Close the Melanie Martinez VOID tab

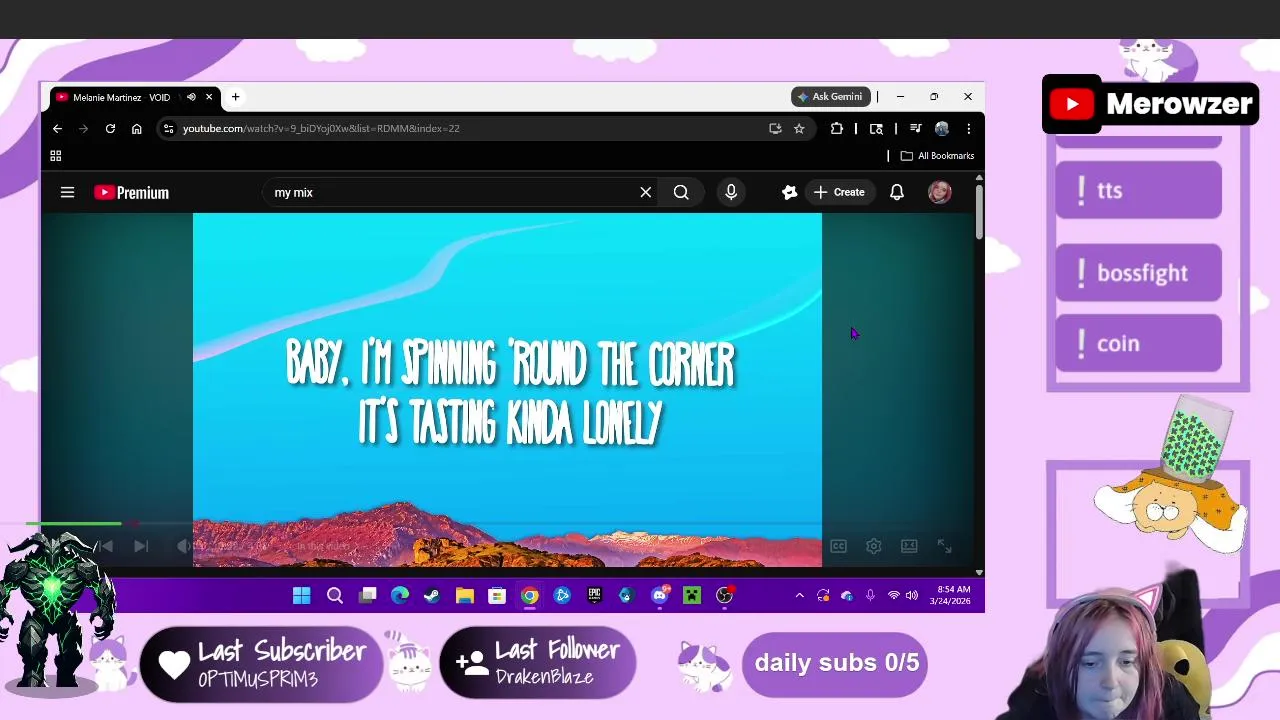pos(209,97)
